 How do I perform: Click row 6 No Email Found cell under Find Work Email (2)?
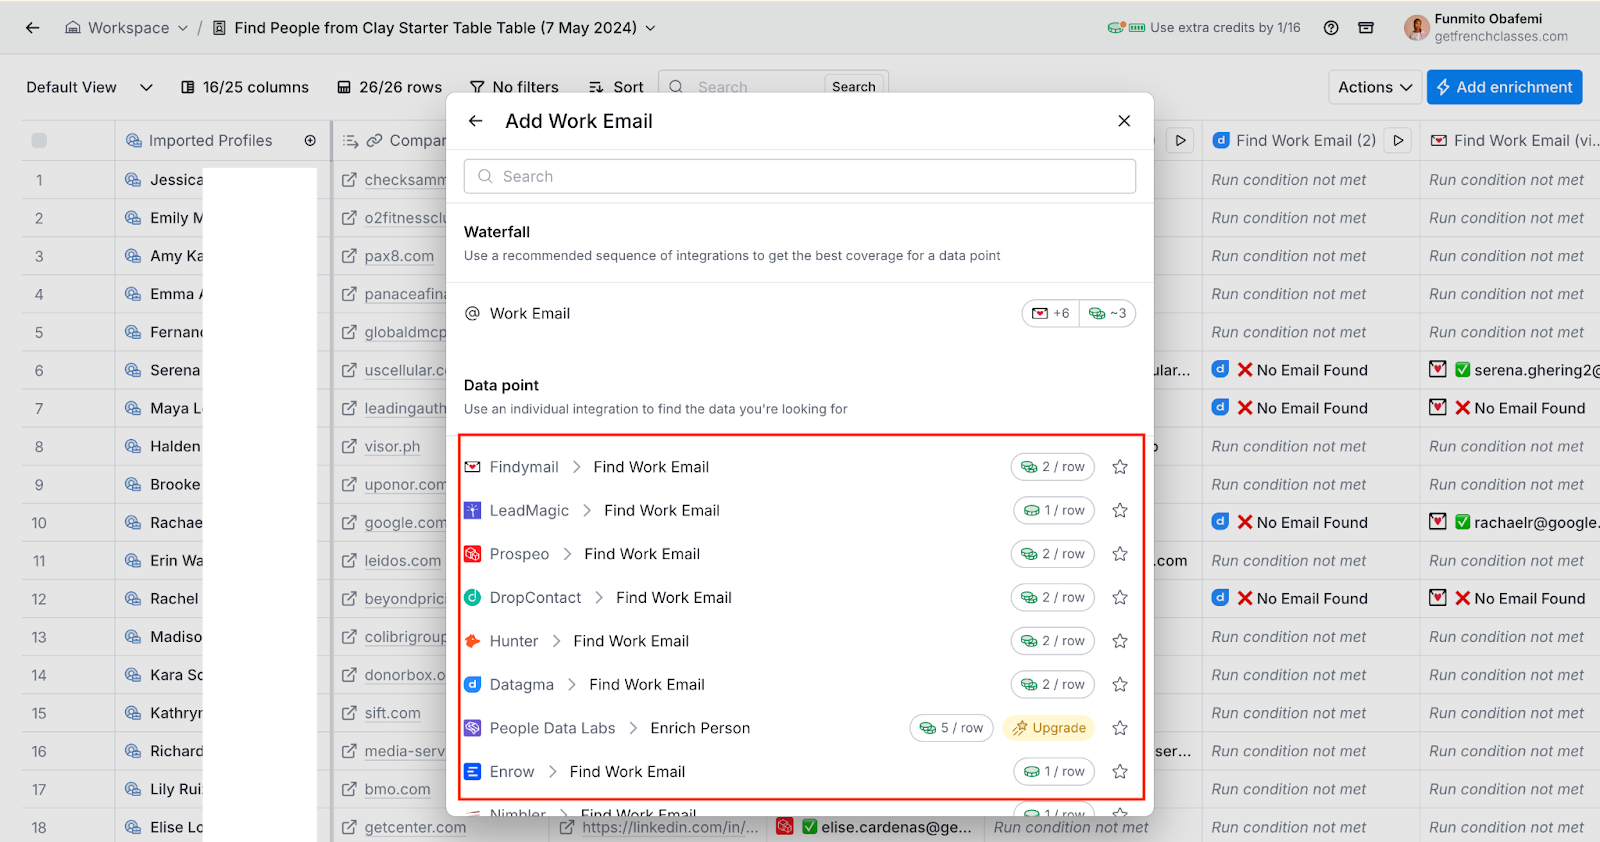click(x=1310, y=370)
